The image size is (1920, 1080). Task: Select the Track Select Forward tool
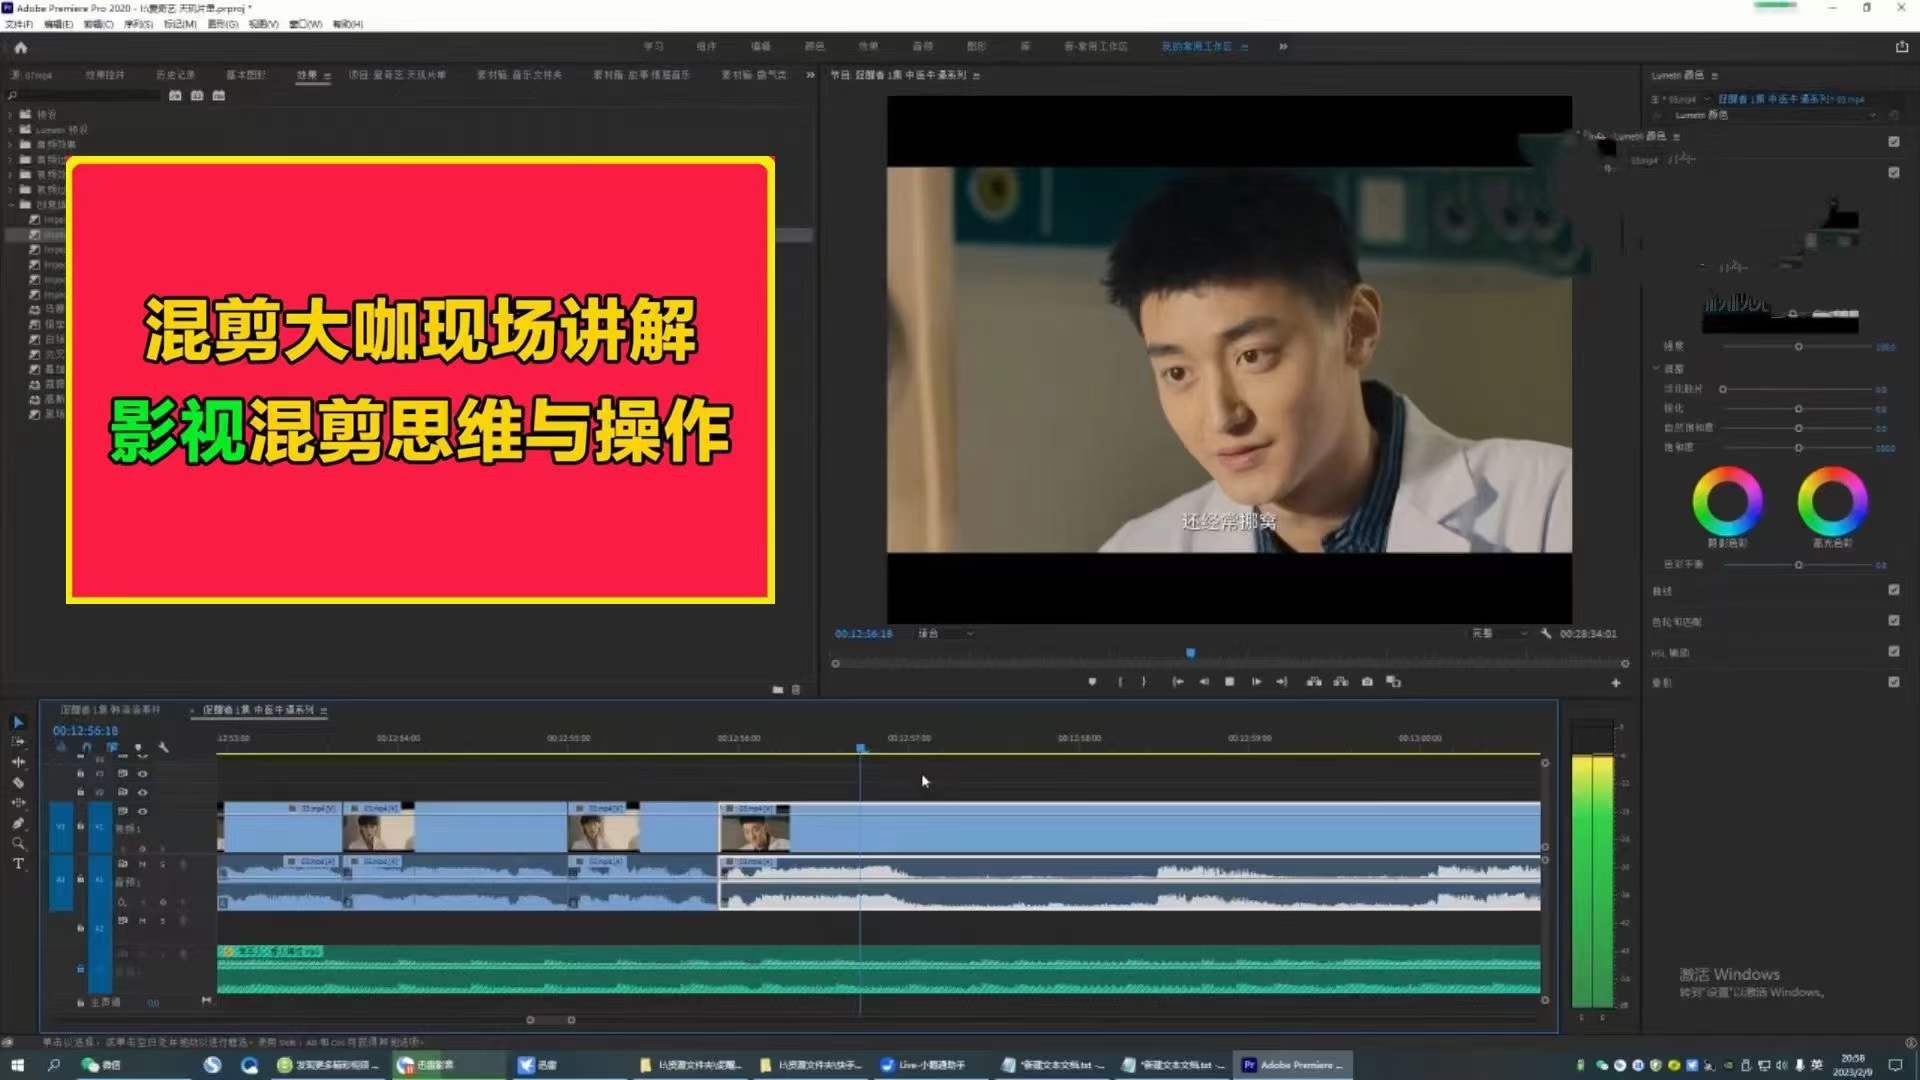coord(18,742)
